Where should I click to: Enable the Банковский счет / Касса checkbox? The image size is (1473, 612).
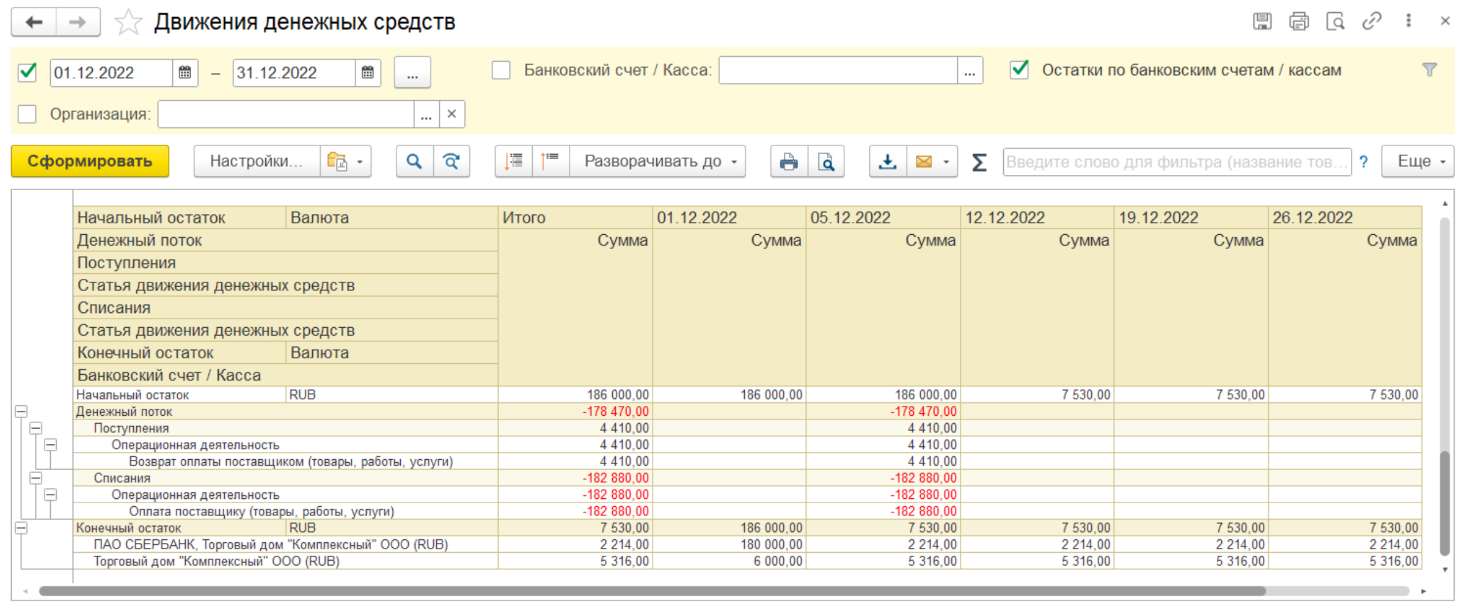[x=501, y=70]
